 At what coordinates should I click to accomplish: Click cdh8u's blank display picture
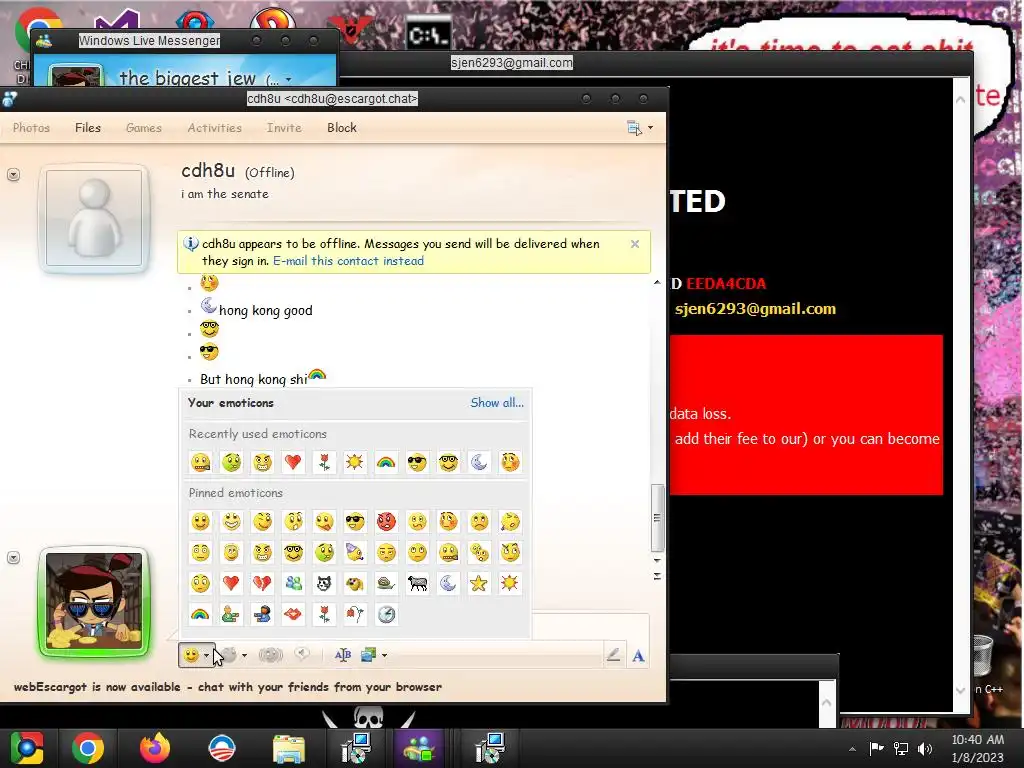pyautogui.click(x=94, y=218)
